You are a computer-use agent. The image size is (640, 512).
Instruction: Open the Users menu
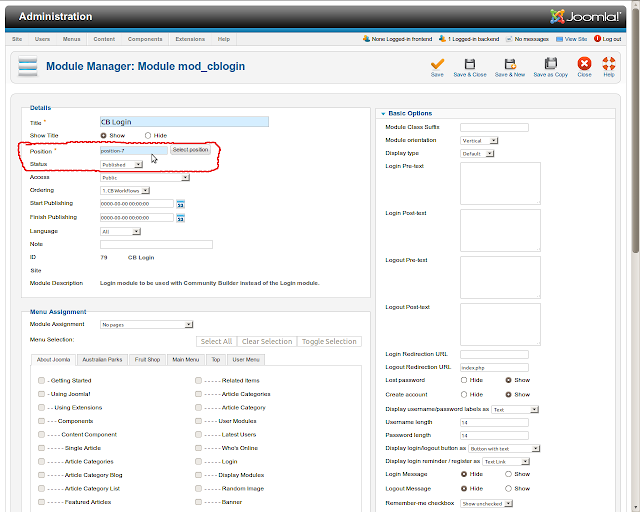pyautogui.click(x=42, y=39)
